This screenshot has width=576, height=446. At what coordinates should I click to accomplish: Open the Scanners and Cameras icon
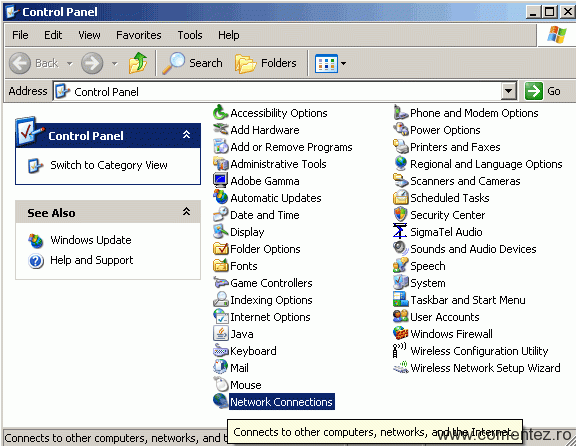[x=400, y=180]
